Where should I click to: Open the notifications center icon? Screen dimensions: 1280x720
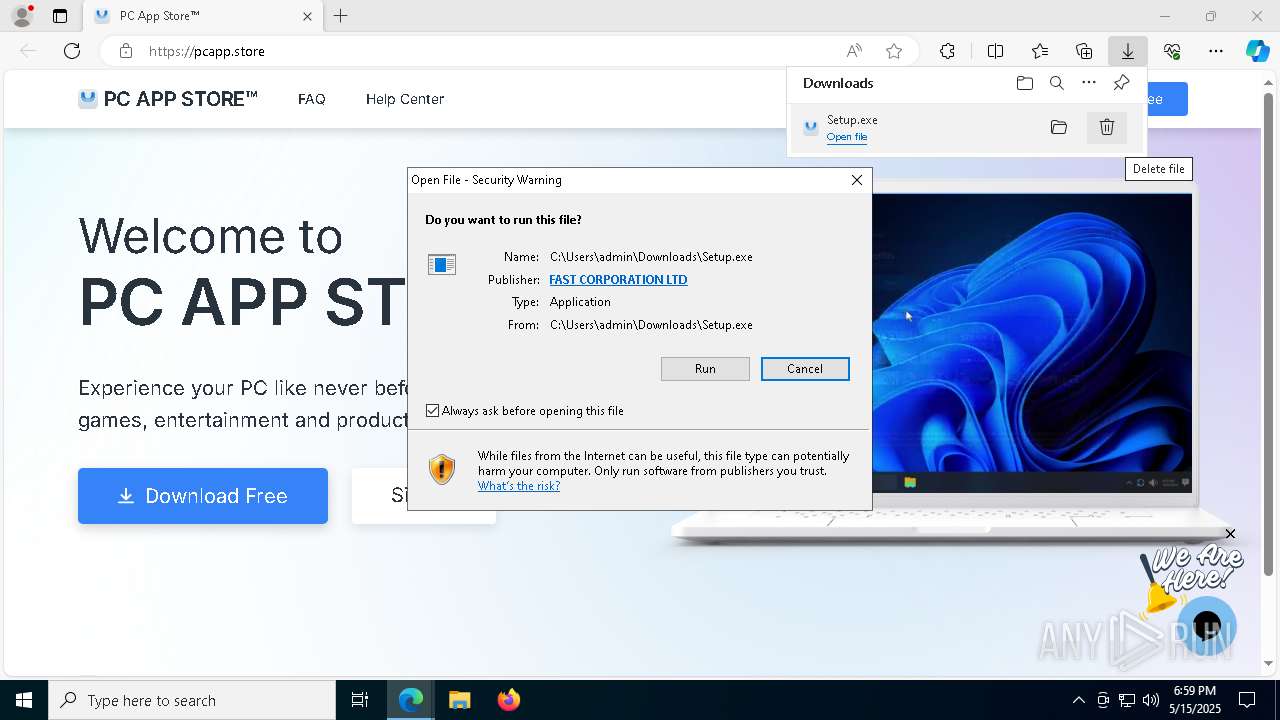(1247, 700)
